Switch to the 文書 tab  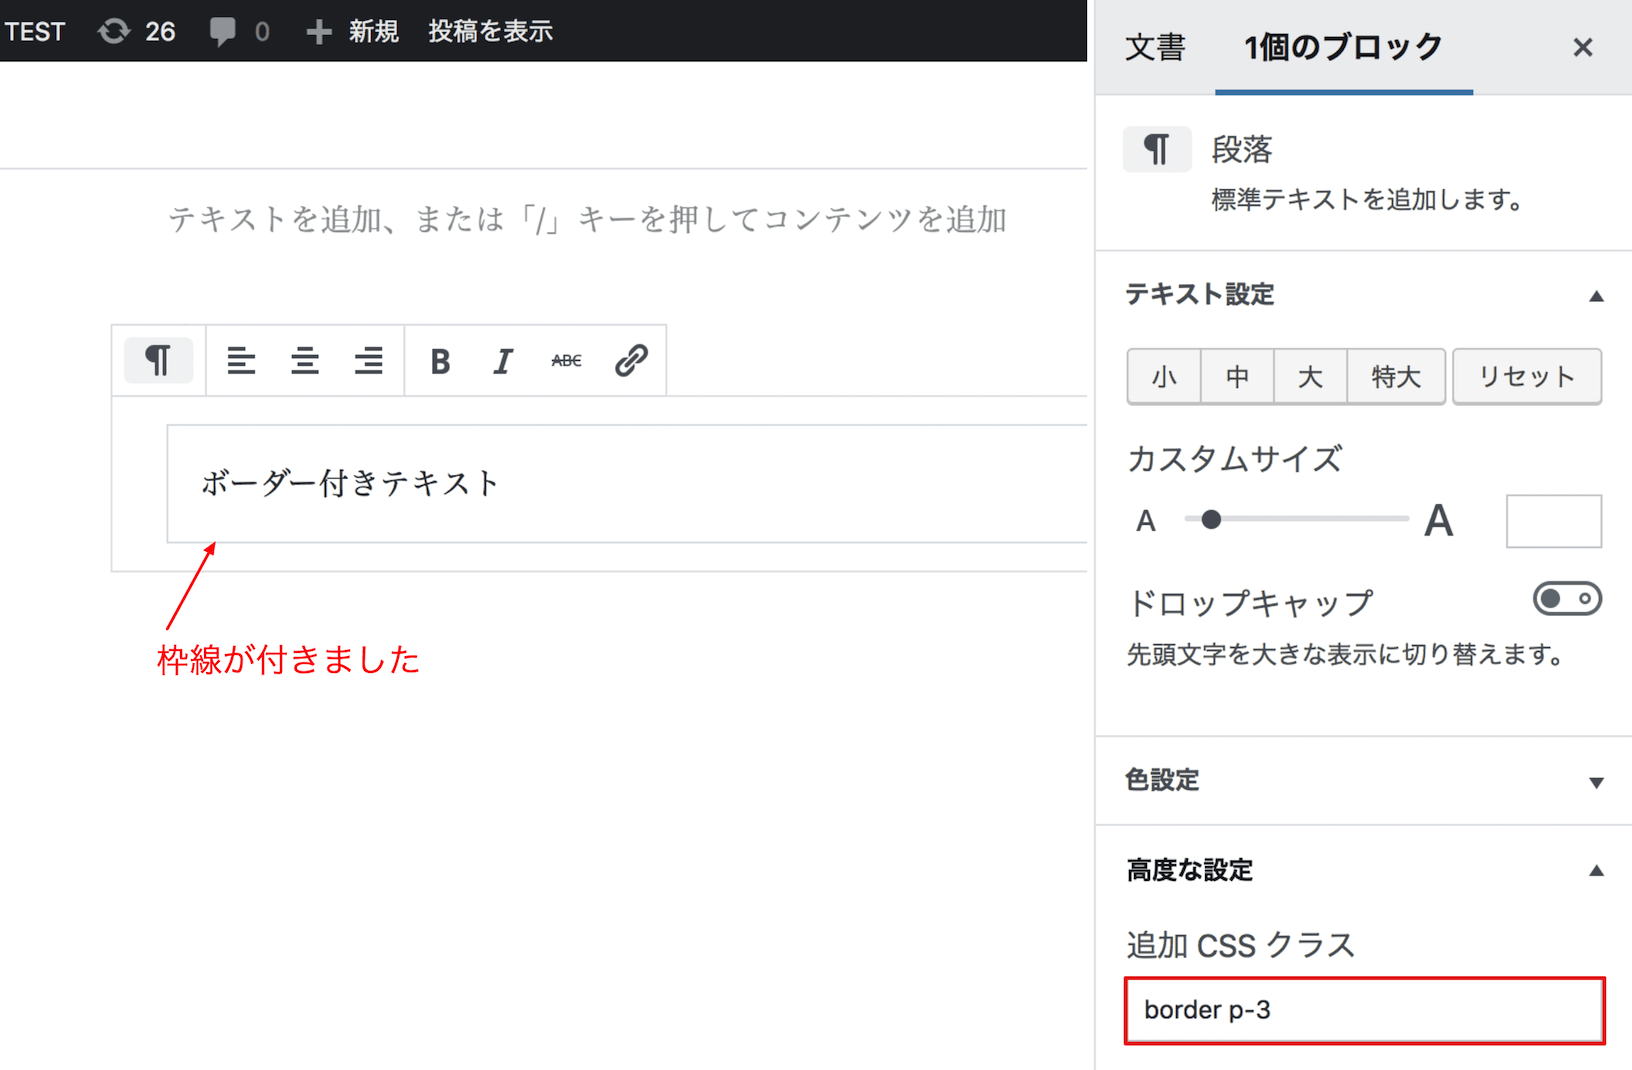pyautogui.click(x=1155, y=47)
